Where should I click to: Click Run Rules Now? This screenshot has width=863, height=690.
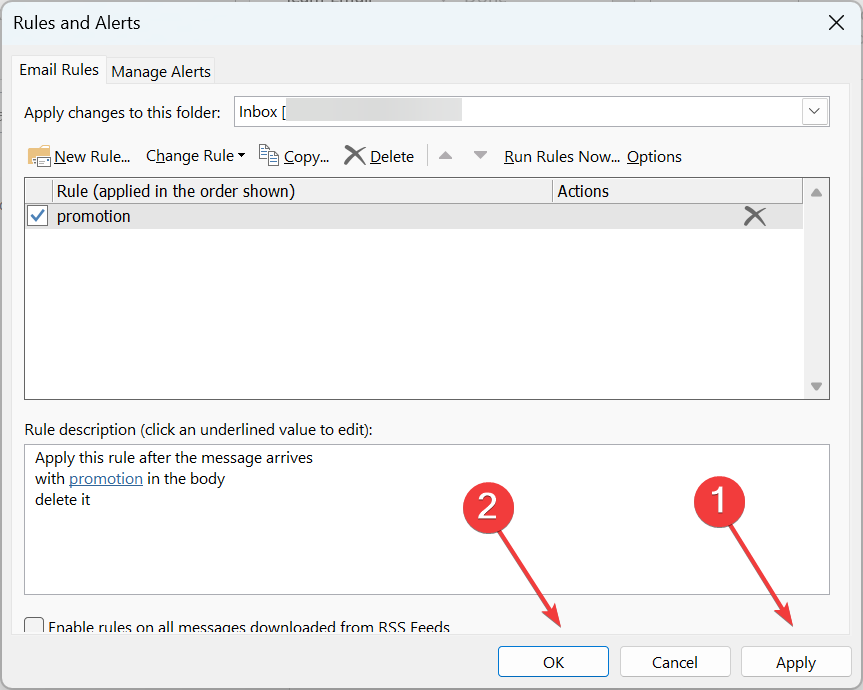tap(562, 157)
